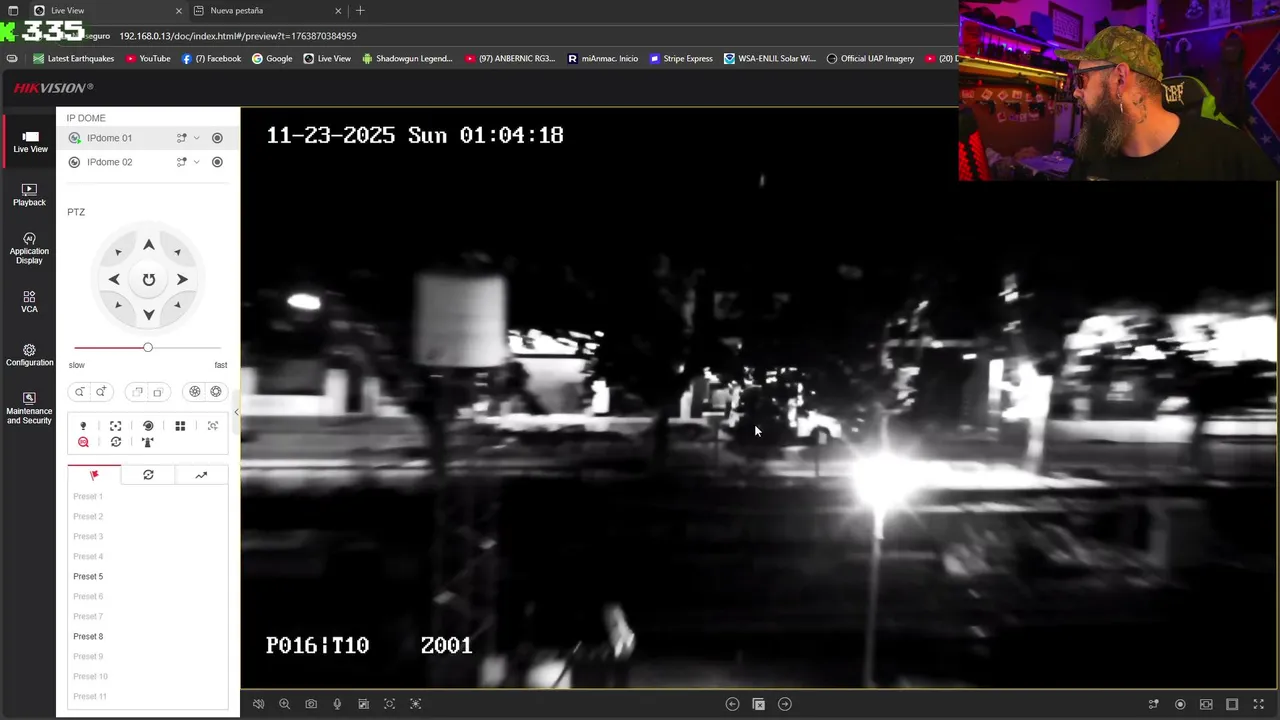The image size is (1280, 720).
Task: Switch to Nueva pestaña browser tab
Action: 266,10
